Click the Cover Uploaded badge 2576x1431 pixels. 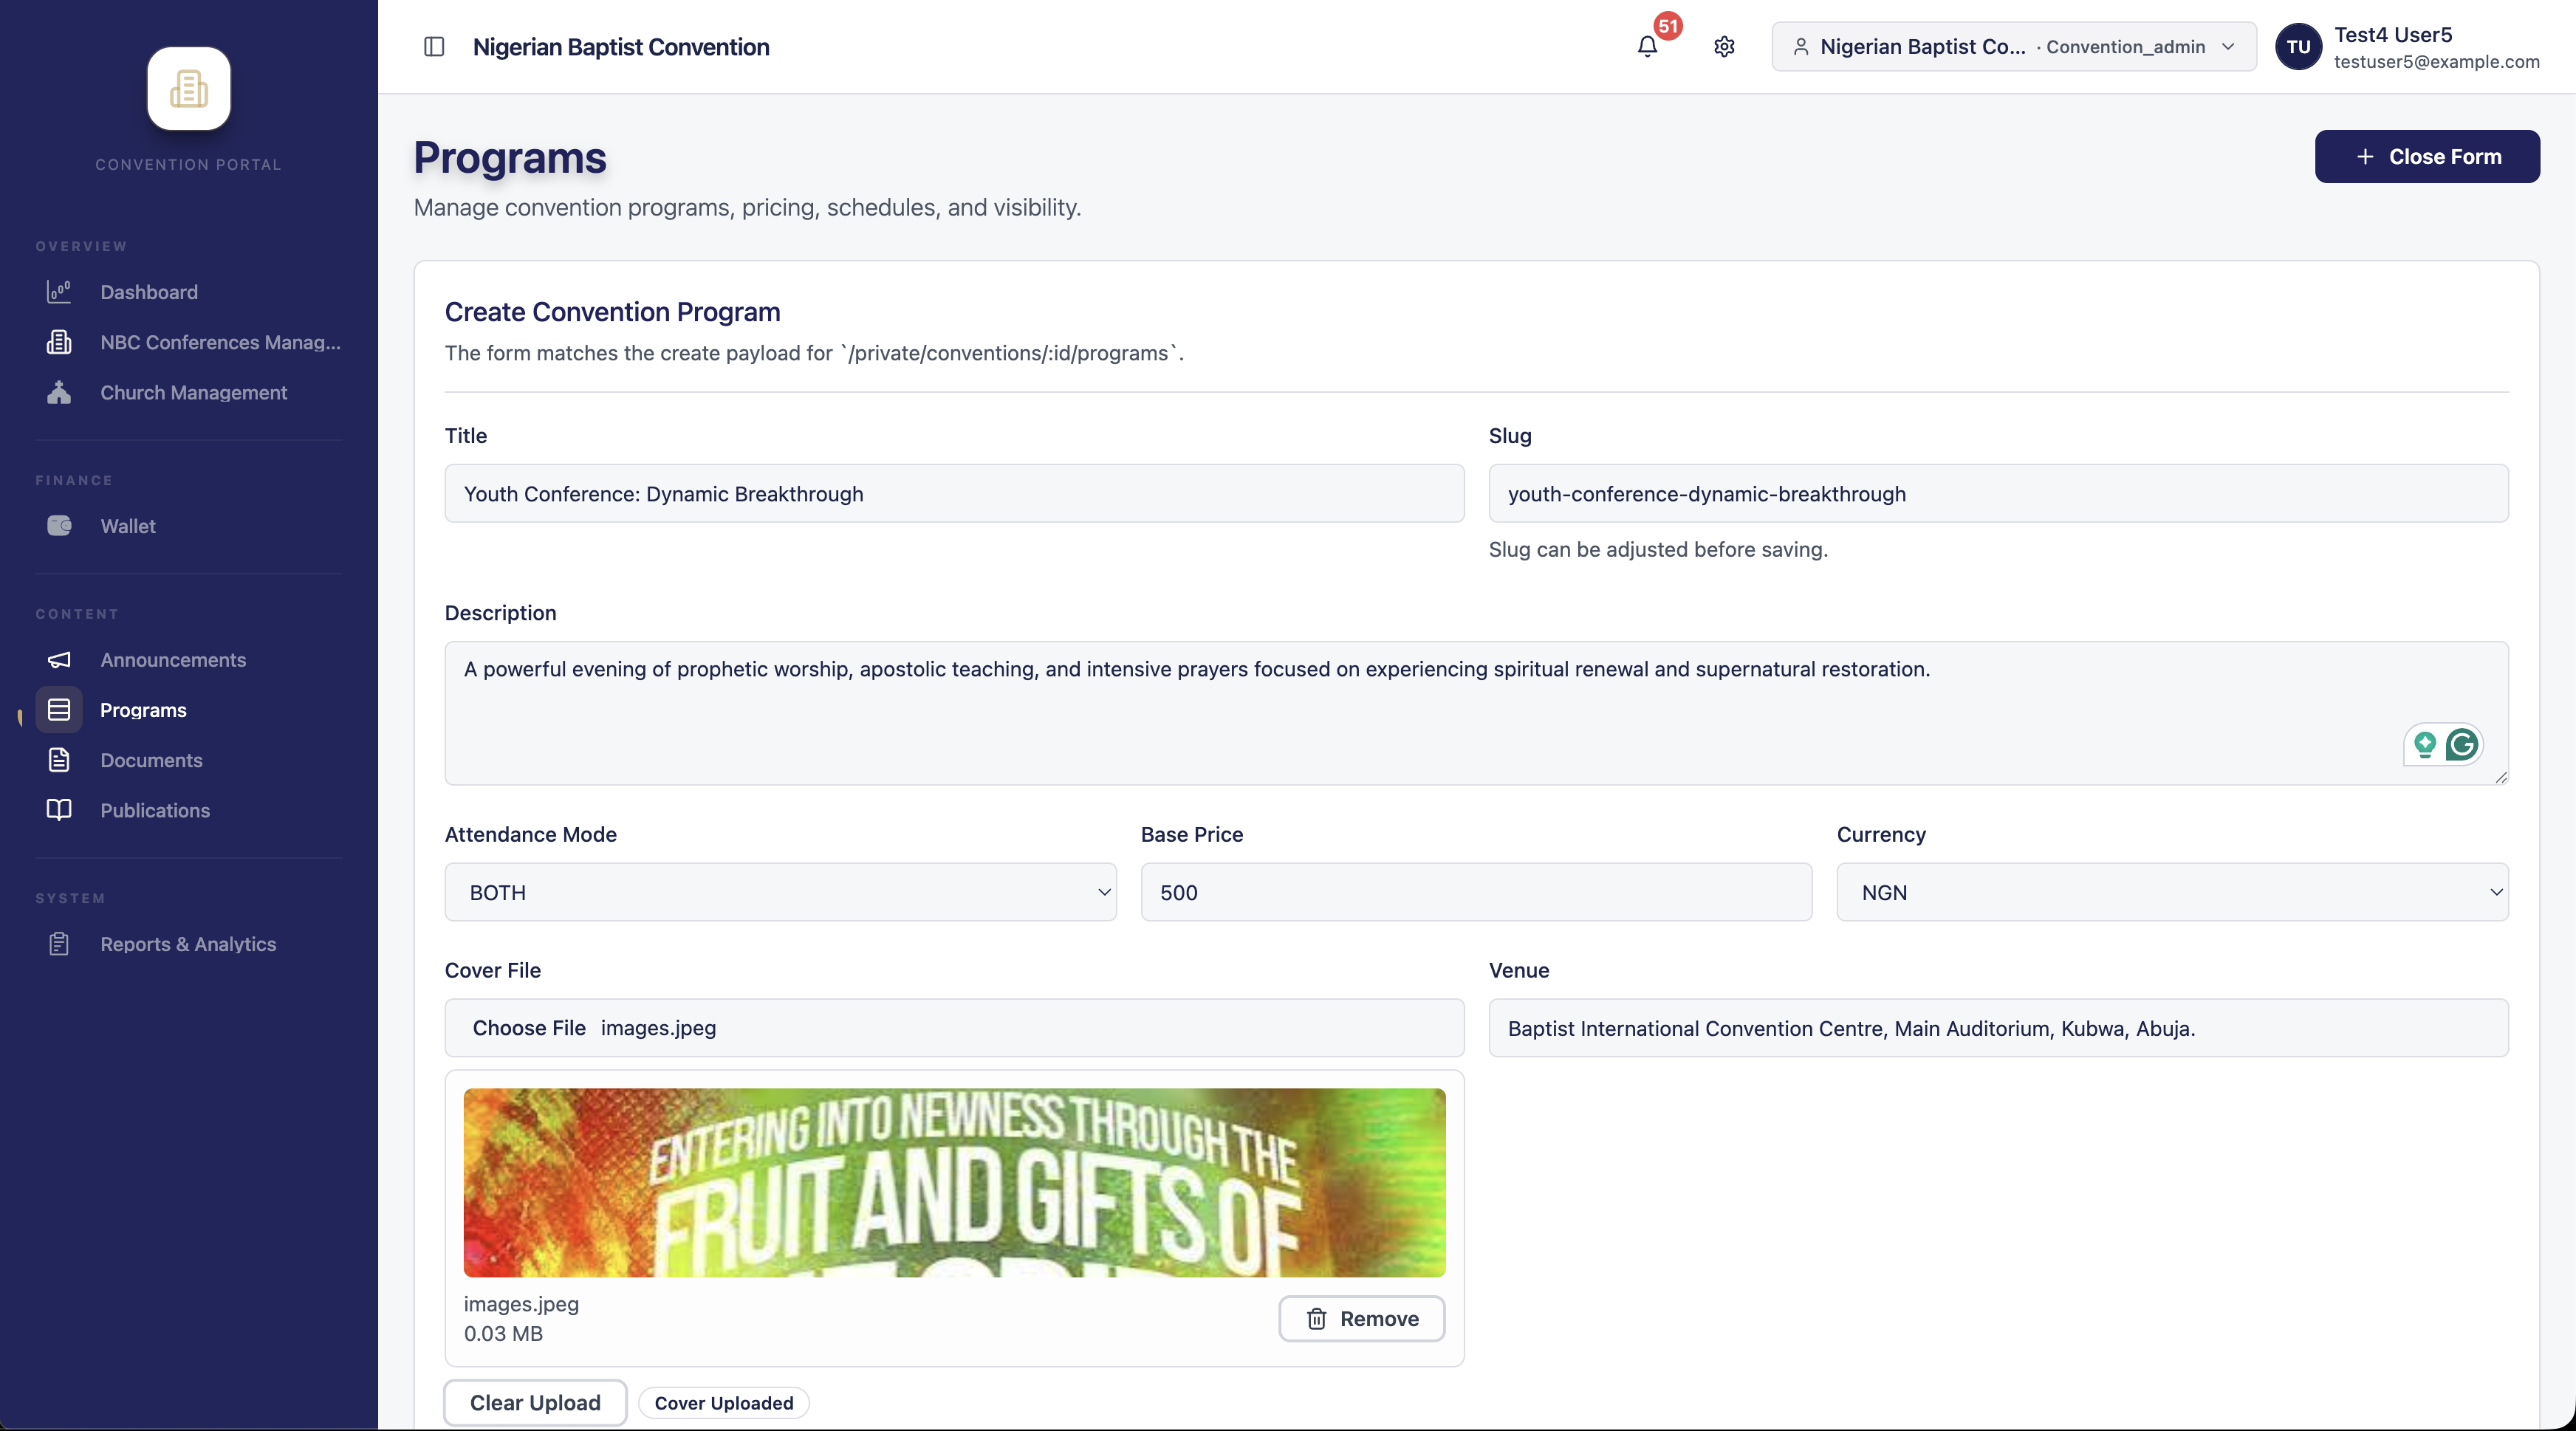coord(724,1403)
